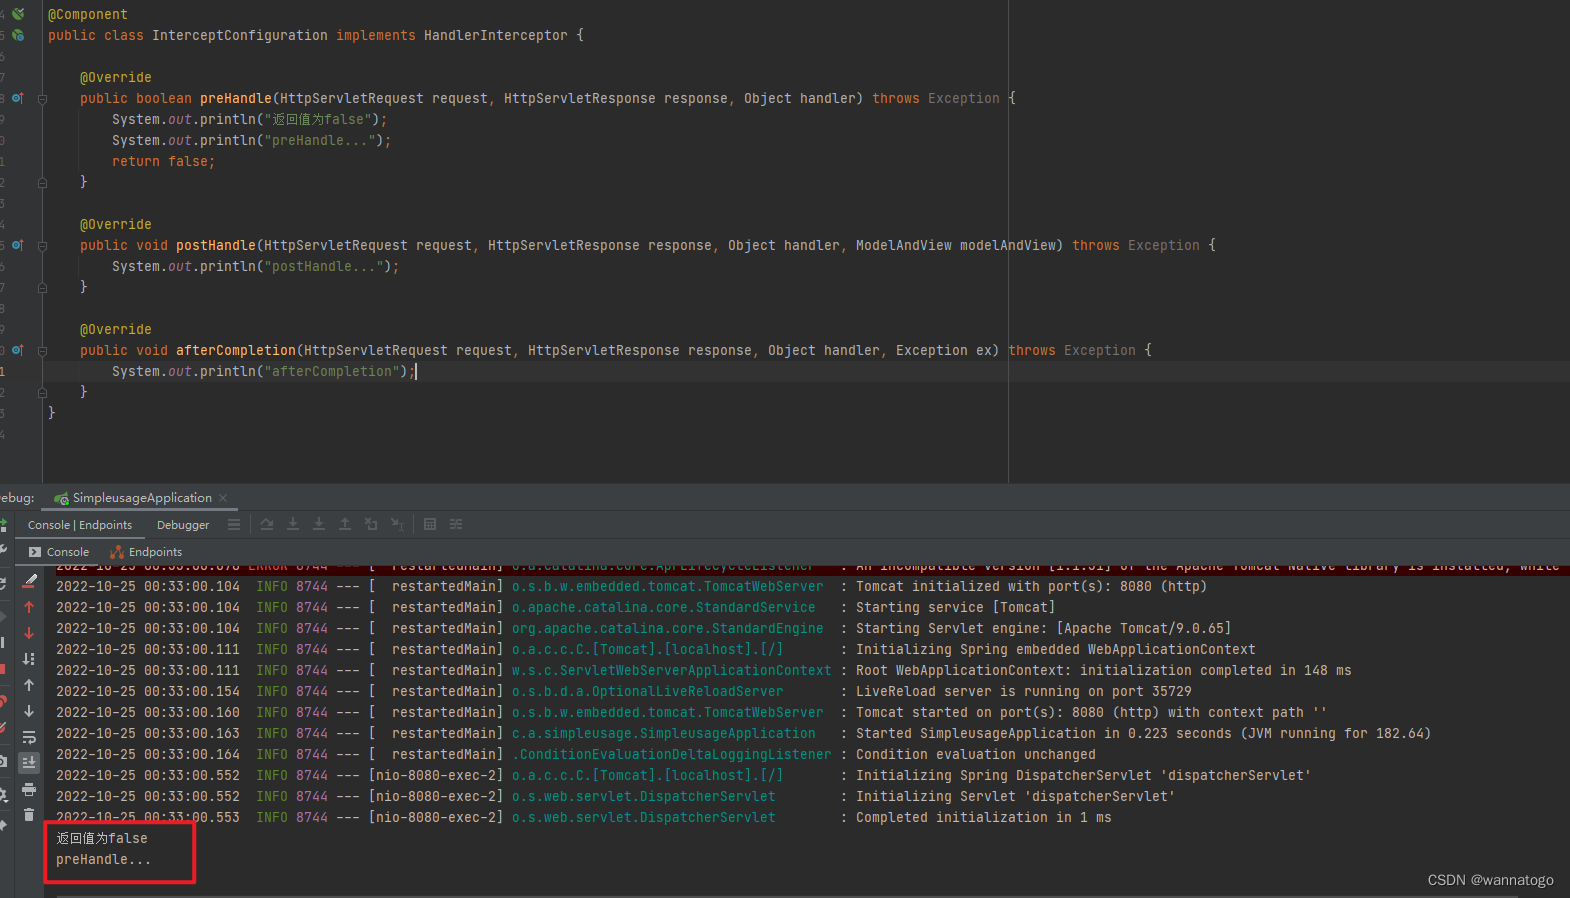Click the fold end marker closing postHandle
The height and width of the screenshot is (898, 1570).
click(43, 288)
